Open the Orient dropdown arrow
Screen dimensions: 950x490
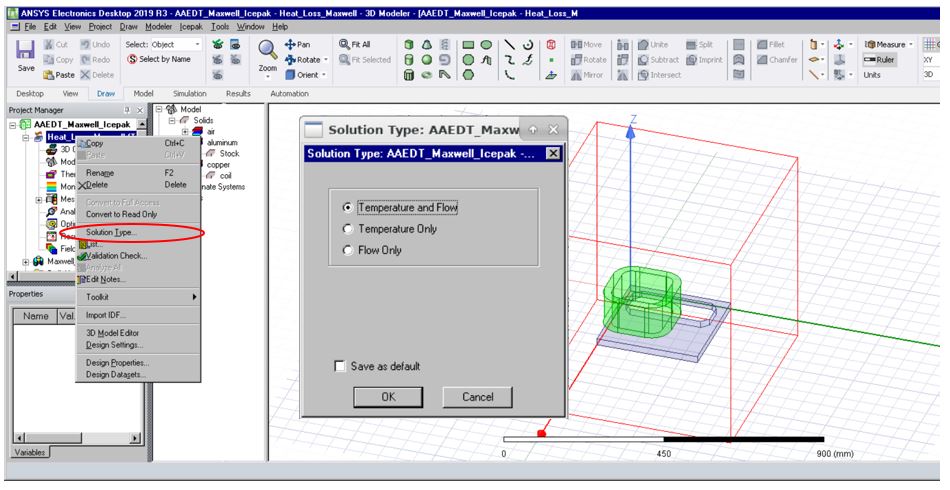324,74
